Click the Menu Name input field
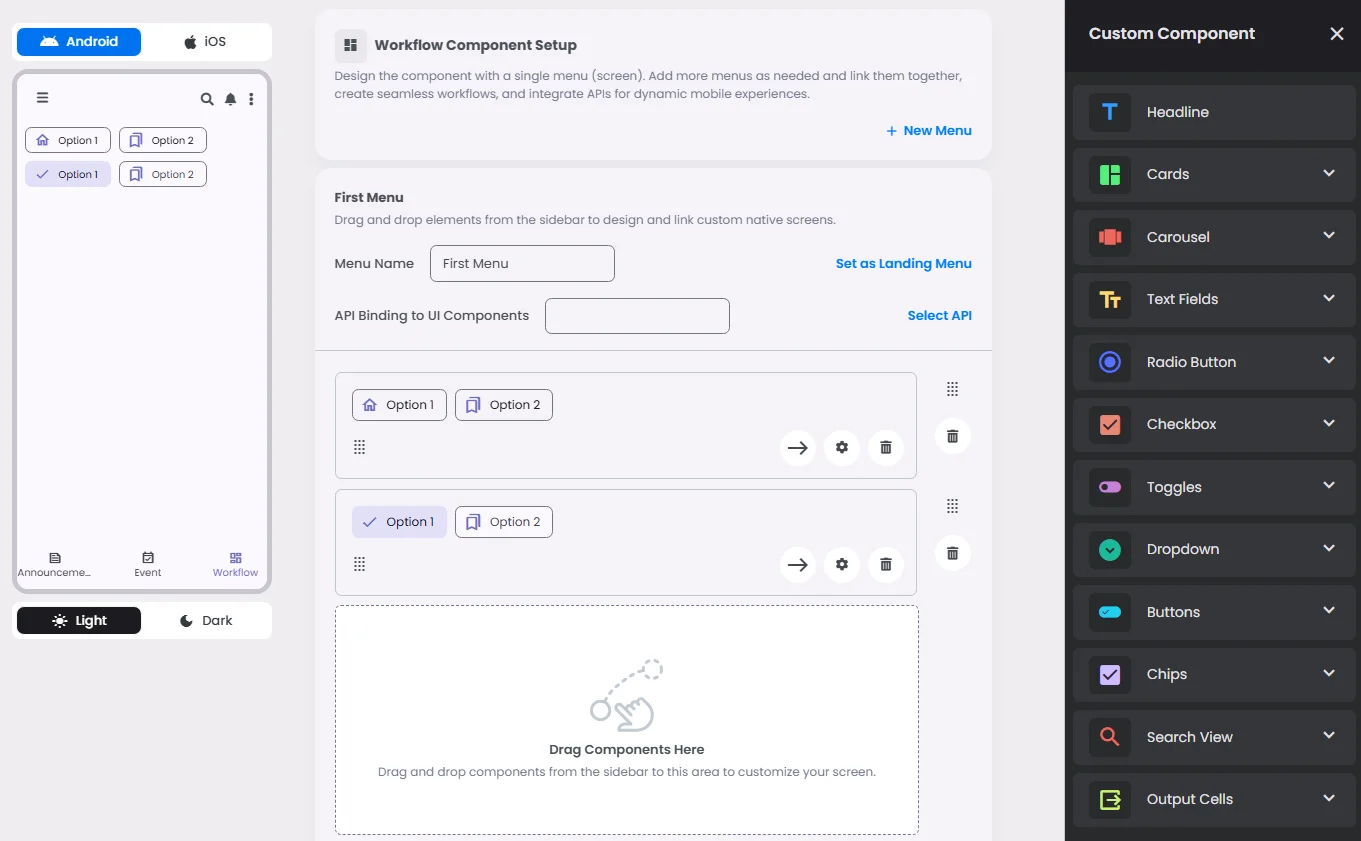 click(522, 264)
